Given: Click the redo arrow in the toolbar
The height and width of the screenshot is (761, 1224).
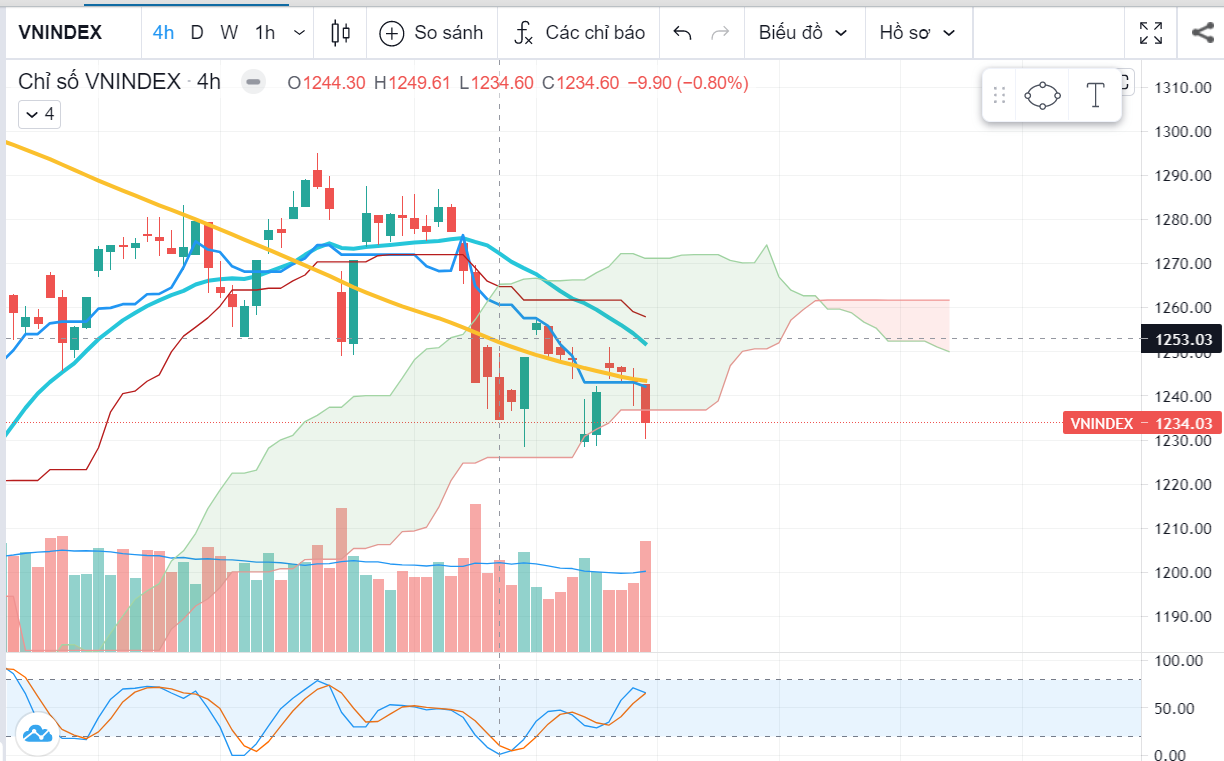Looking at the screenshot, I should [x=719, y=33].
